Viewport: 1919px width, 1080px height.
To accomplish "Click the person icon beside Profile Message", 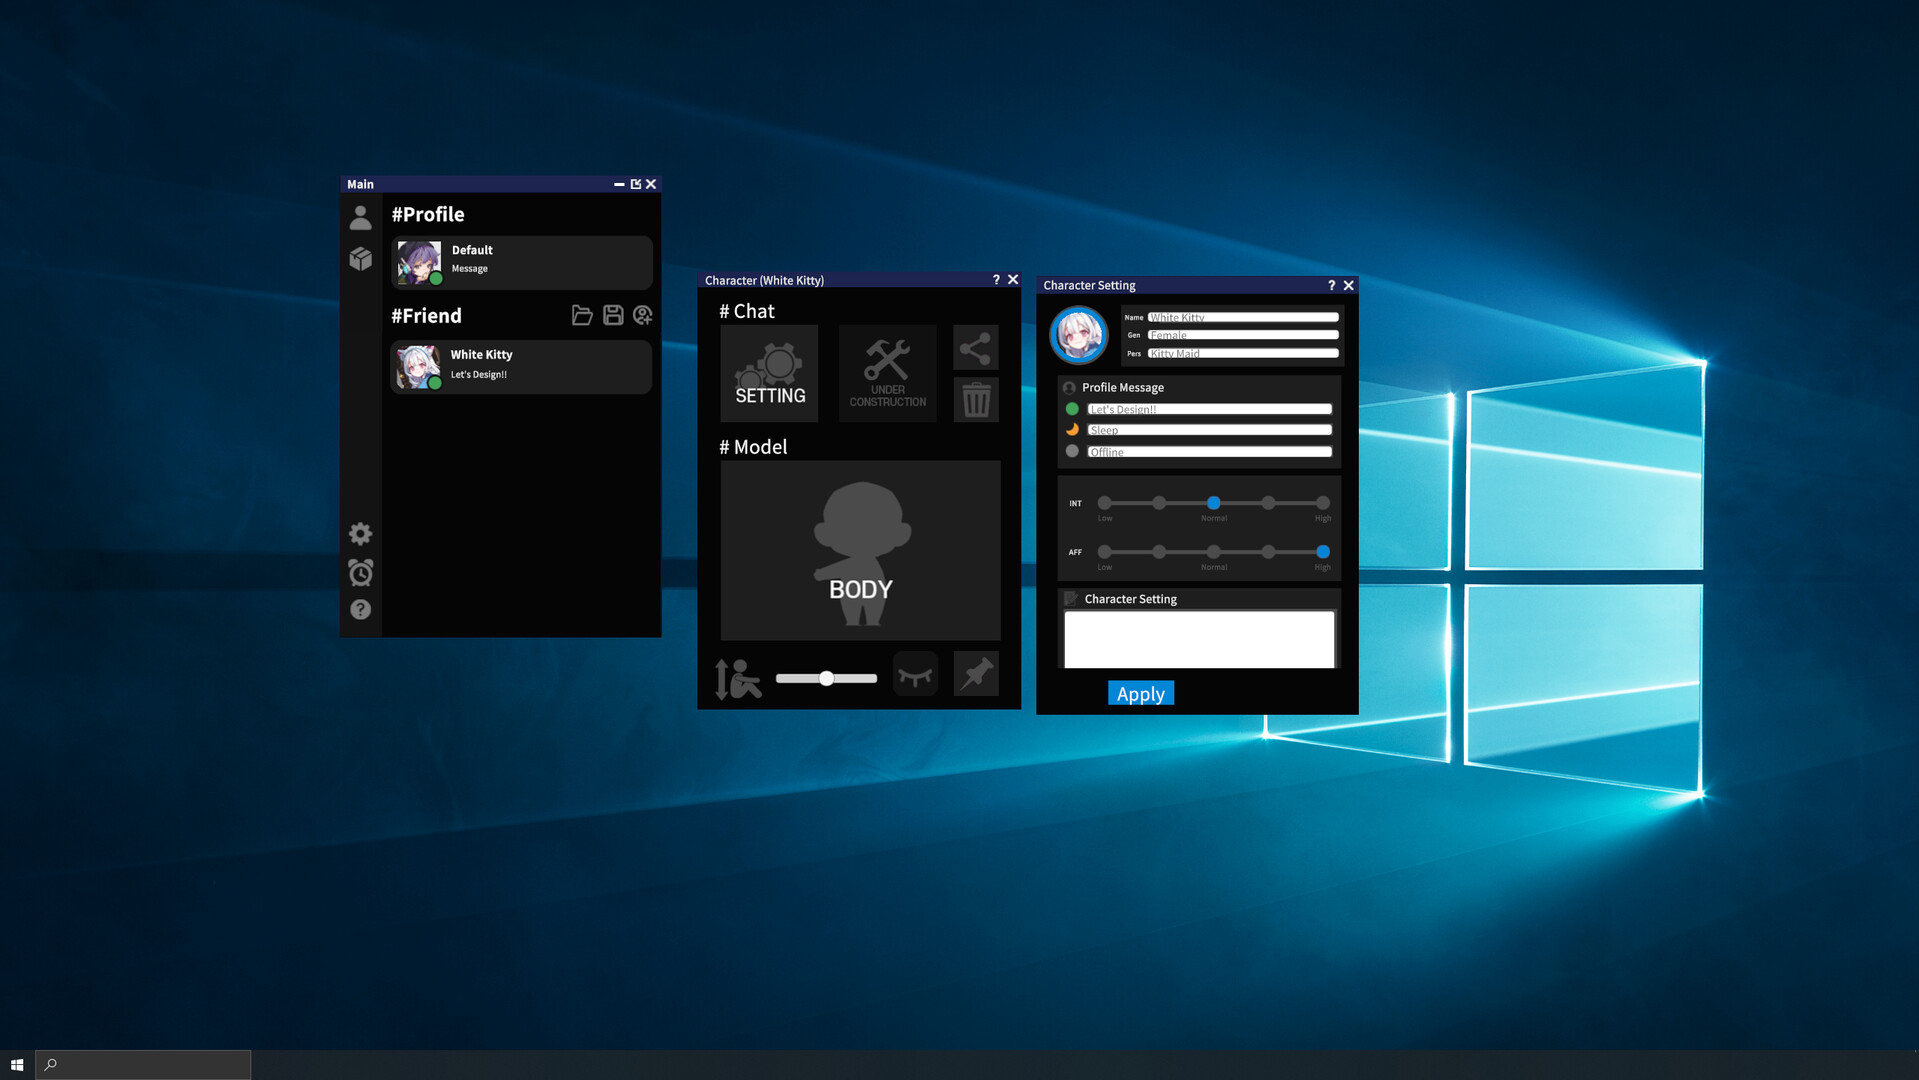I will [1069, 388].
